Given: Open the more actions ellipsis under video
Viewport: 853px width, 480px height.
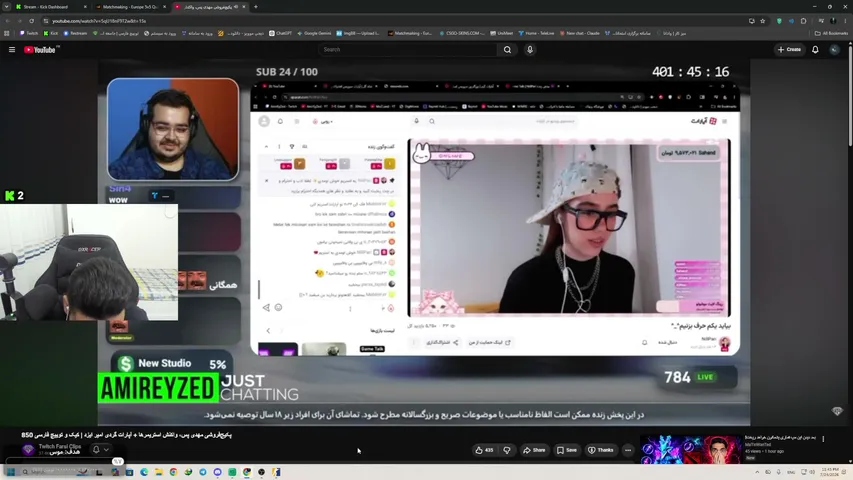Looking at the screenshot, I should [628, 450].
